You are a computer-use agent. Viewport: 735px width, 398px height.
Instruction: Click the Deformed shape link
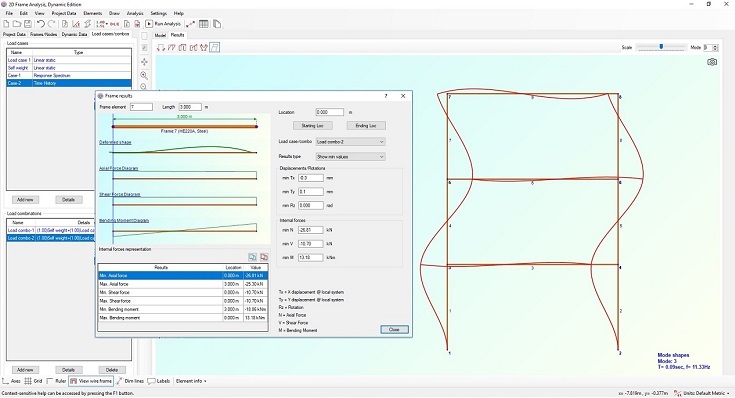coord(115,142)
